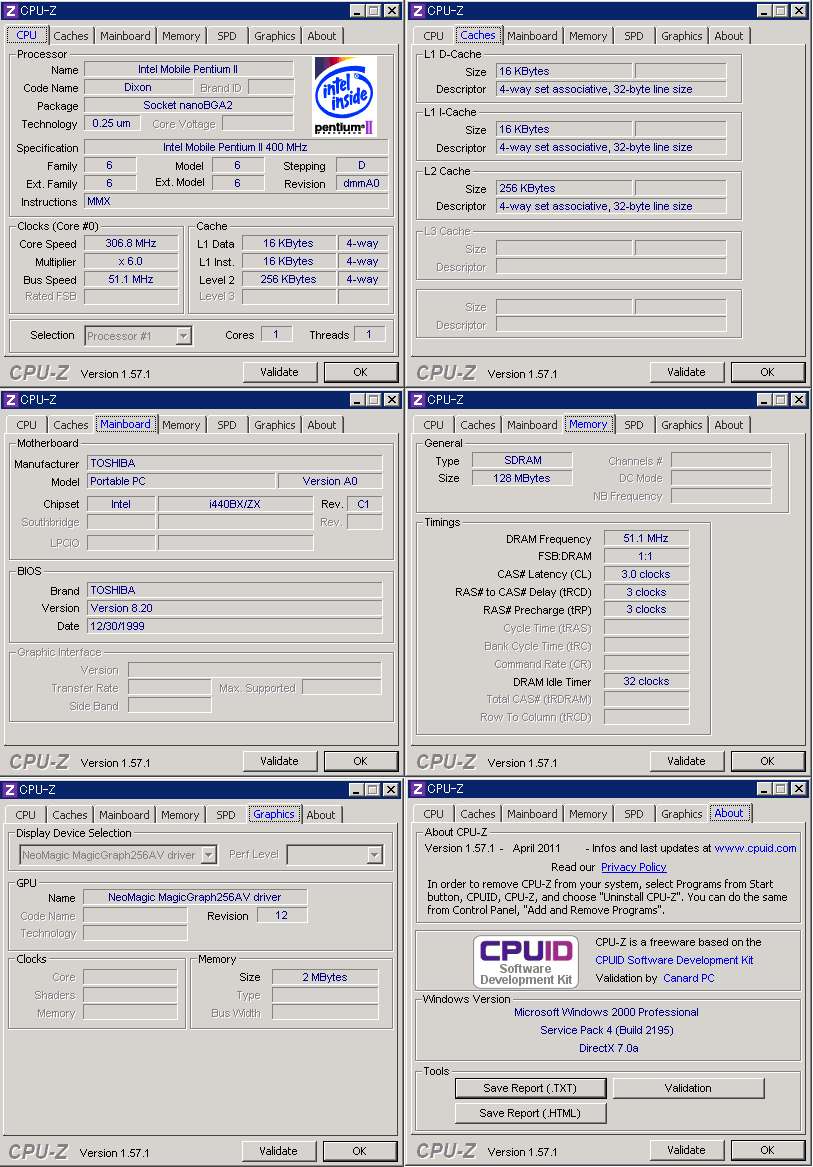This screenshot has width=813, height=1167.
Task: Open Graphics tab in the Caches-tab window
Action: (682, 36)
